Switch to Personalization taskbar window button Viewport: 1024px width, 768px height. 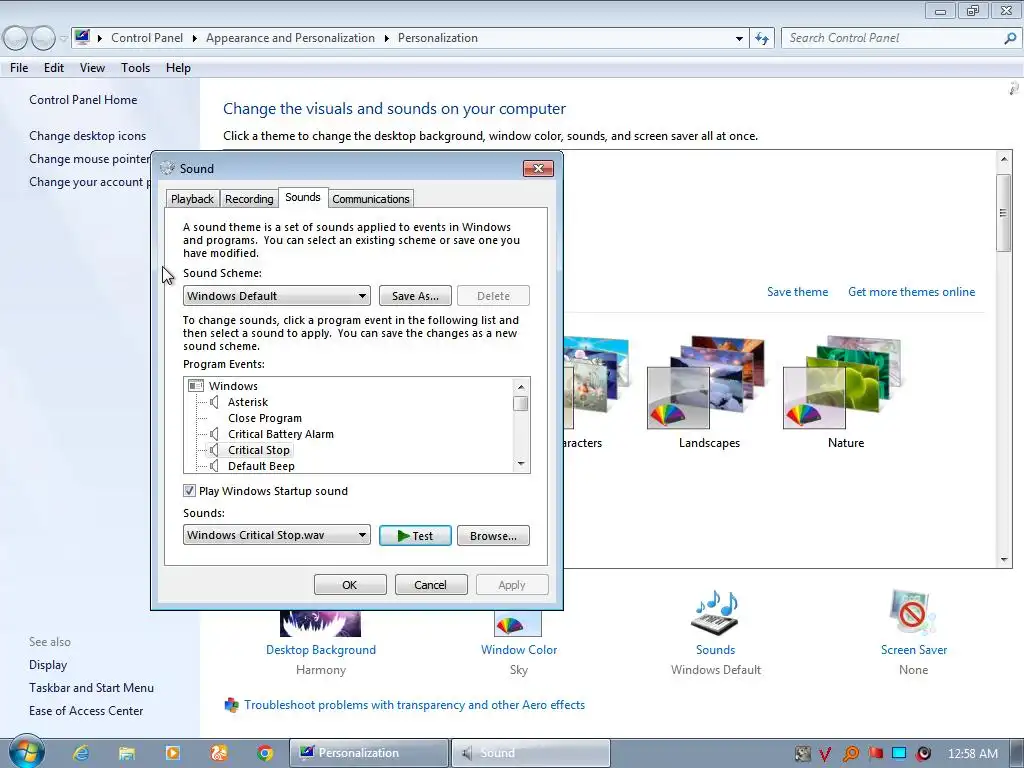coord(368,753)
